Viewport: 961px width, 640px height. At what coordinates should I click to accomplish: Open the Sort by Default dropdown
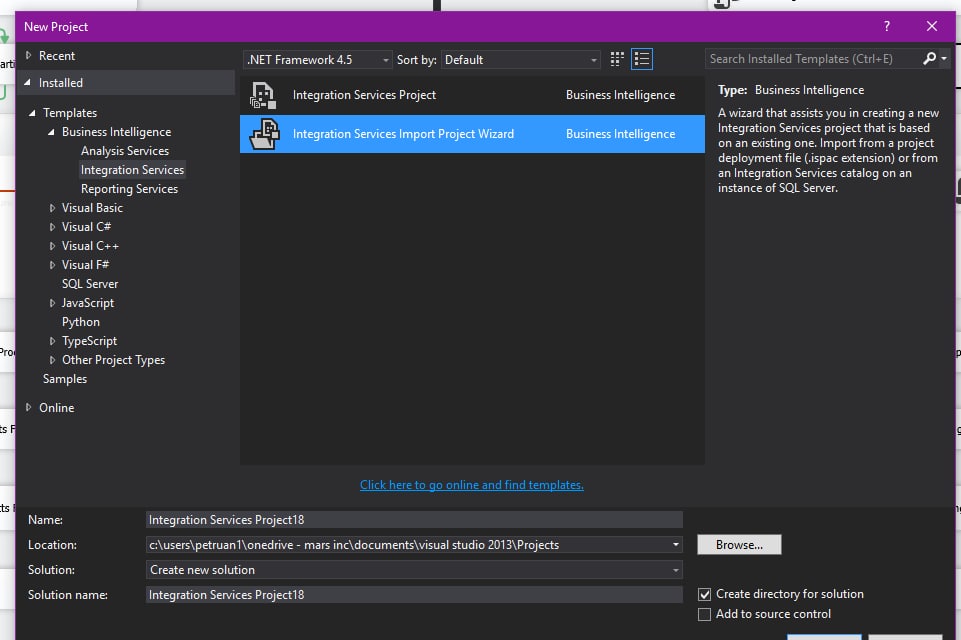[x=520, y=59]
